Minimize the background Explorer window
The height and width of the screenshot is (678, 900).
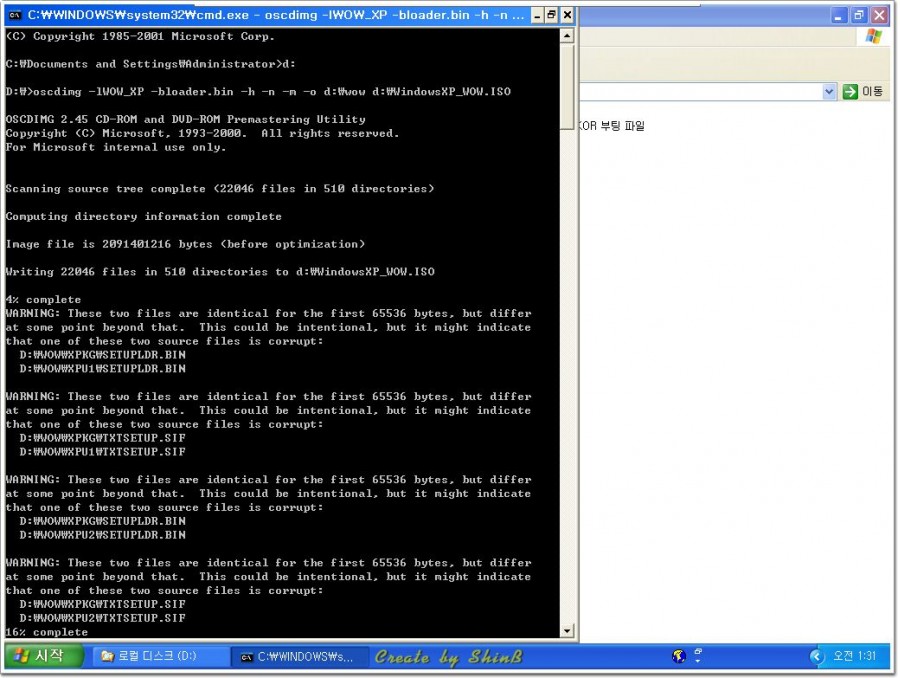838,16
